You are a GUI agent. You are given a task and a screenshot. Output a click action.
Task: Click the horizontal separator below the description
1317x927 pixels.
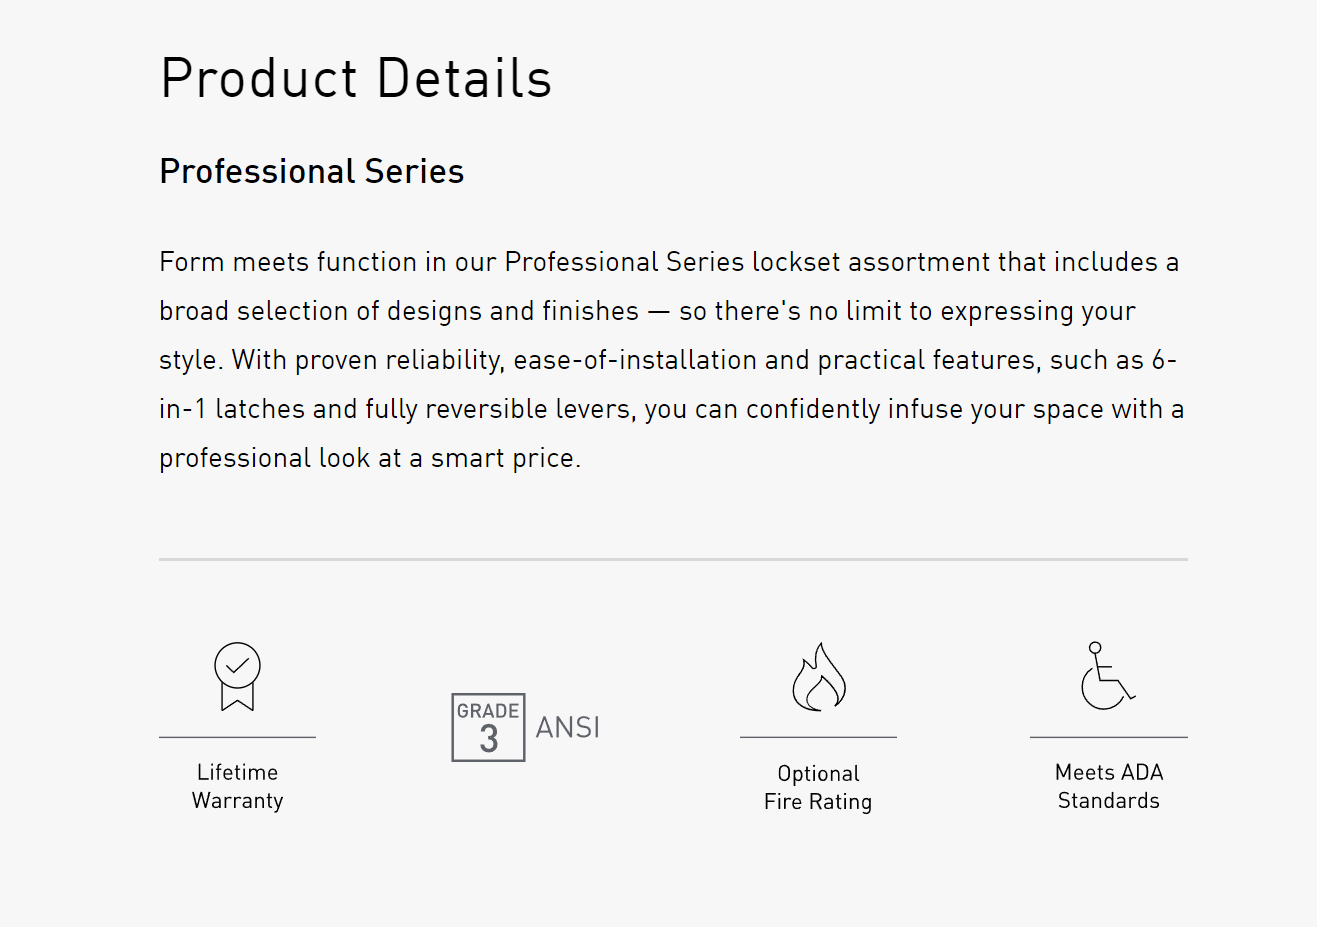click(673, 559)
